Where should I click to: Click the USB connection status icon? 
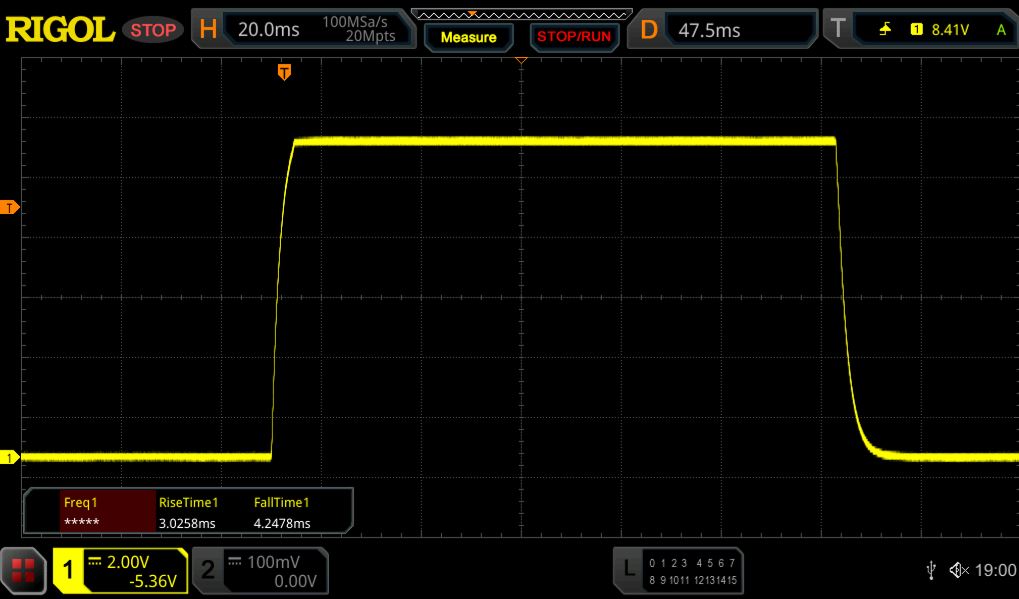click(931, 570)
